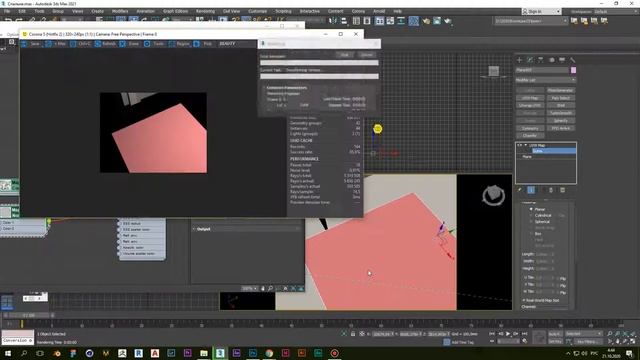Switch to Display command panel tab
Image resolution: width=640 pixels, height=360 pixels.
click(x=562, y=60)
